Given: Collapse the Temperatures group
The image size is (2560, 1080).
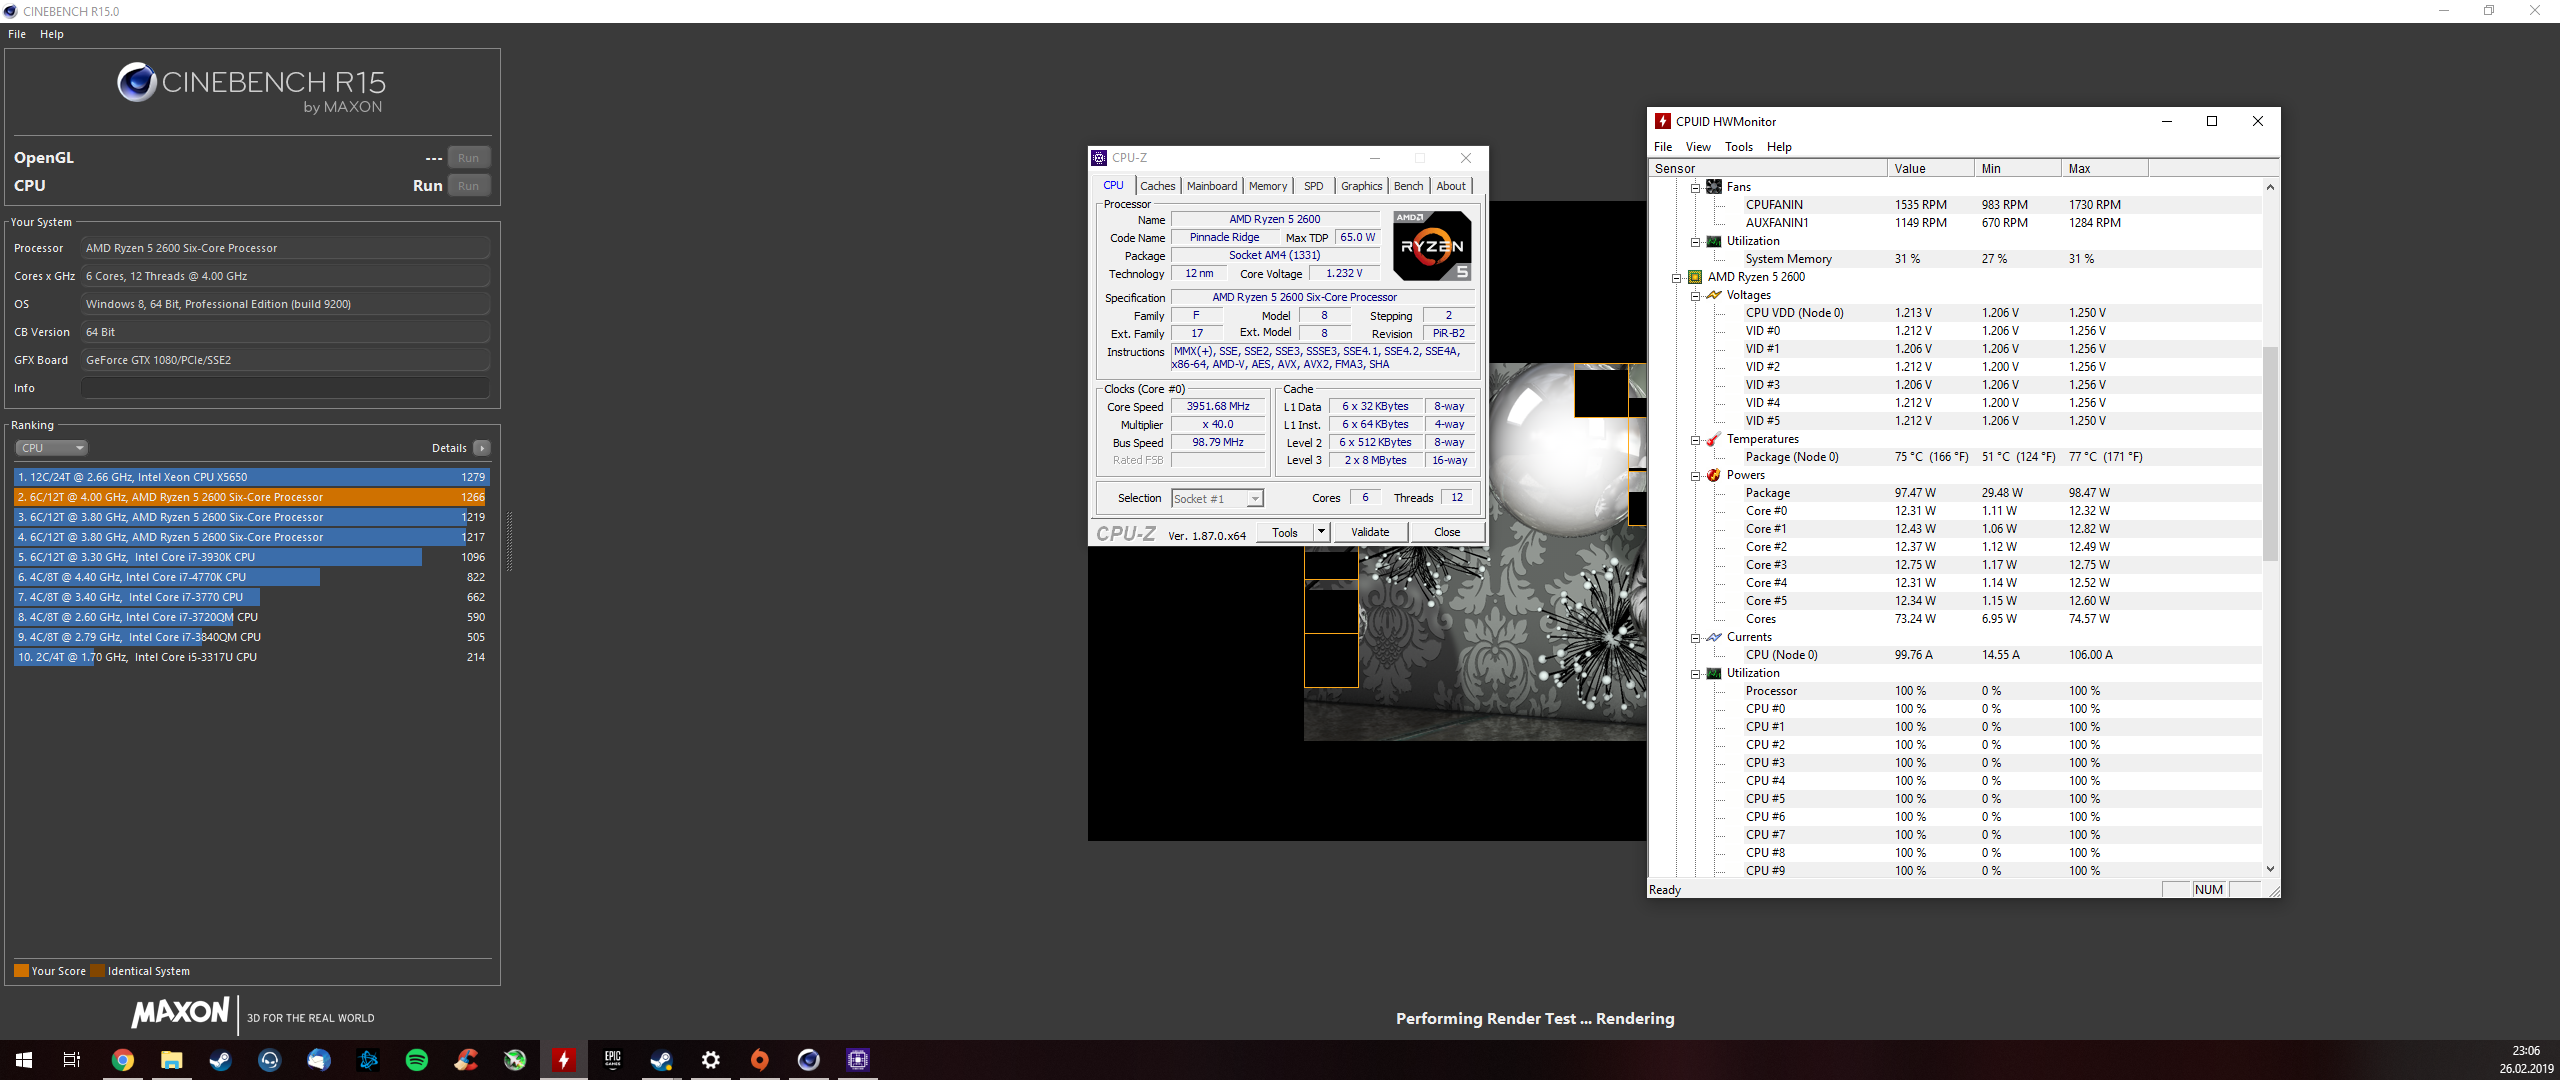Looking at the screenshot, I should (1696, 439).
